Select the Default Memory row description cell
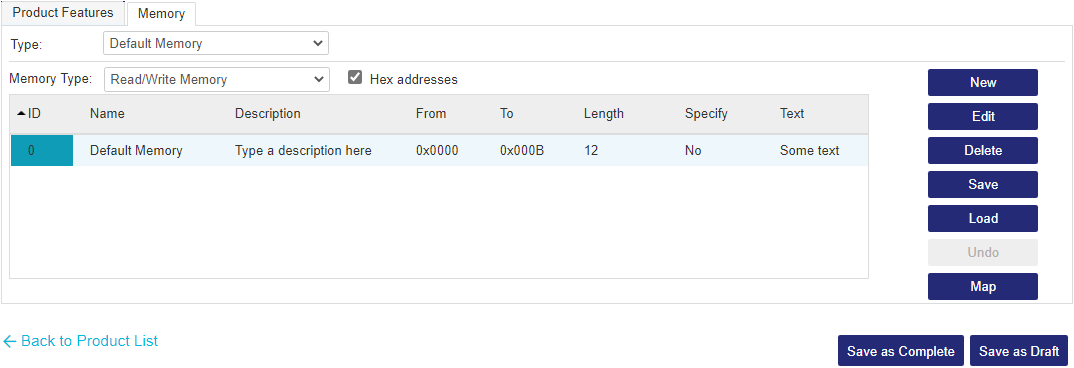Screen dimensions: 1074x368 (303, 151)
